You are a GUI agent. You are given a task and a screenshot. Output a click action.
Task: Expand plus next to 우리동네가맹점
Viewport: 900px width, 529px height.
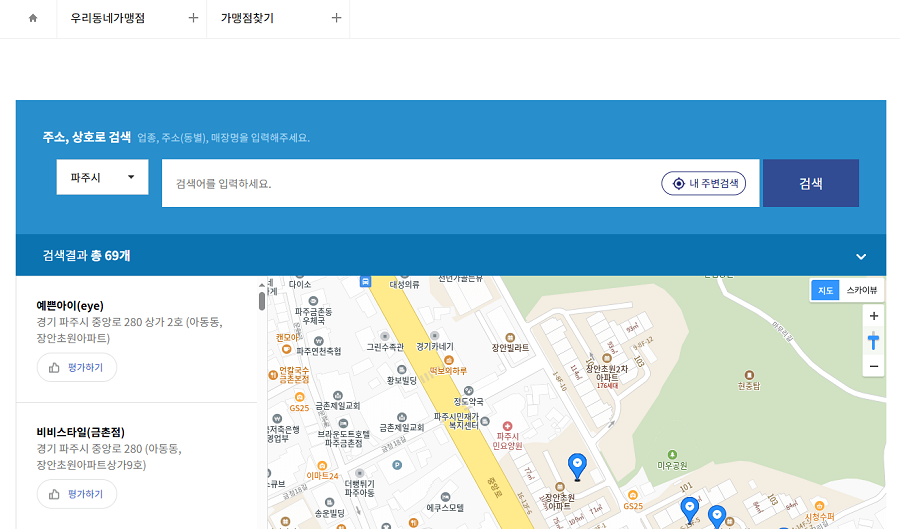193,18
